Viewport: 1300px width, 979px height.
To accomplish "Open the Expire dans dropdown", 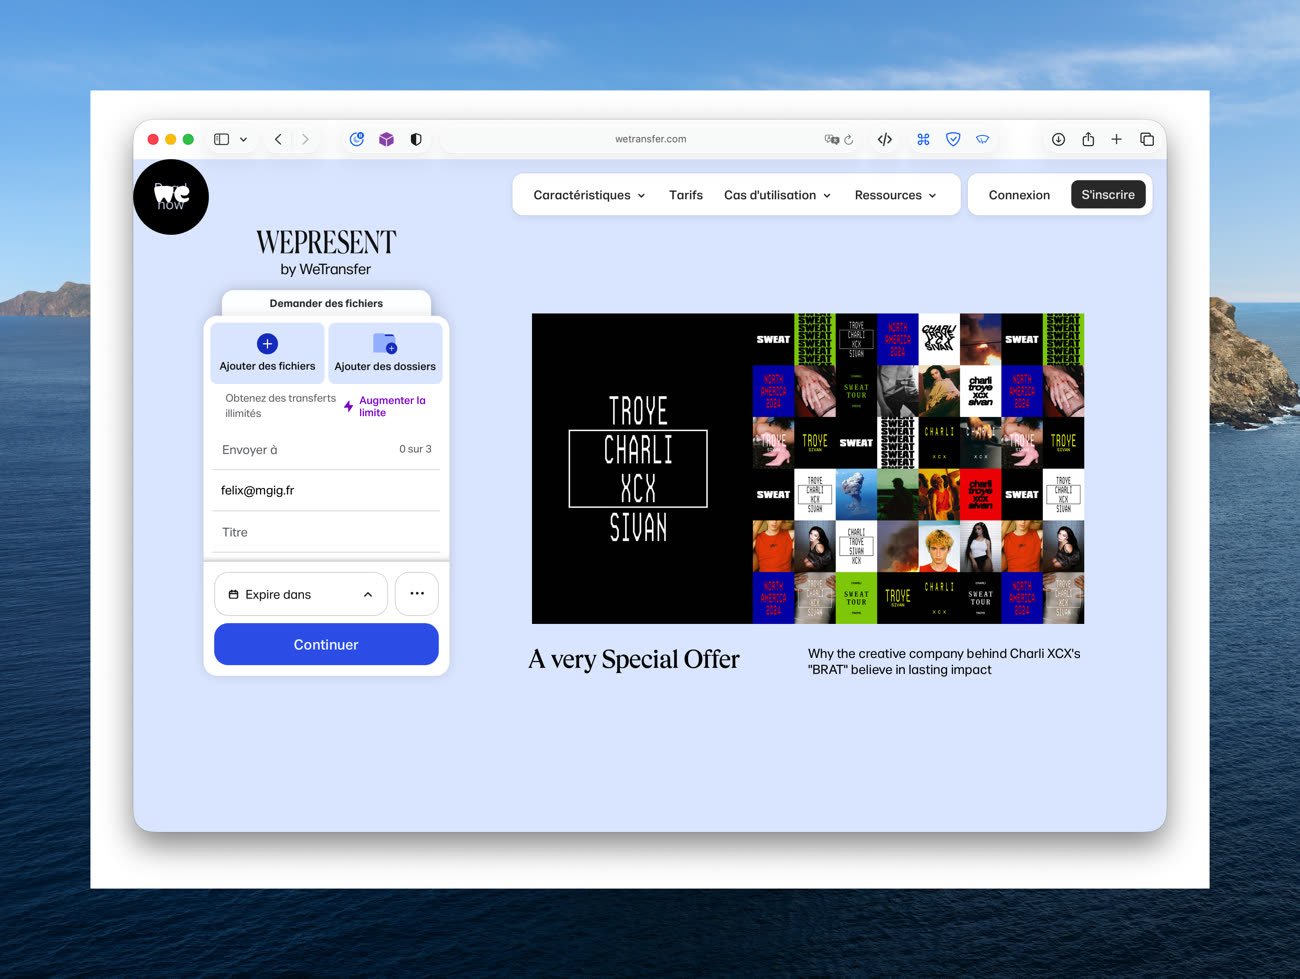I will [300, 594].
